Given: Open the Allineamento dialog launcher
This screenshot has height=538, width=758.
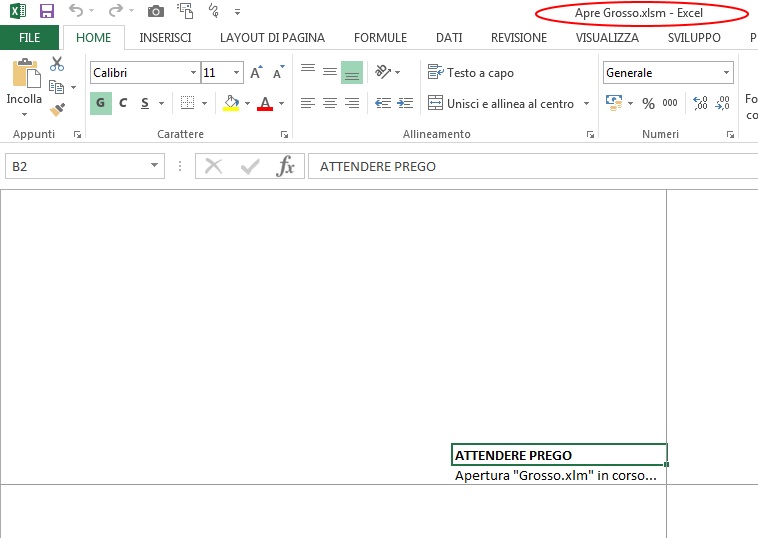Looking at the screenshot, I should [x=590, y=135].
